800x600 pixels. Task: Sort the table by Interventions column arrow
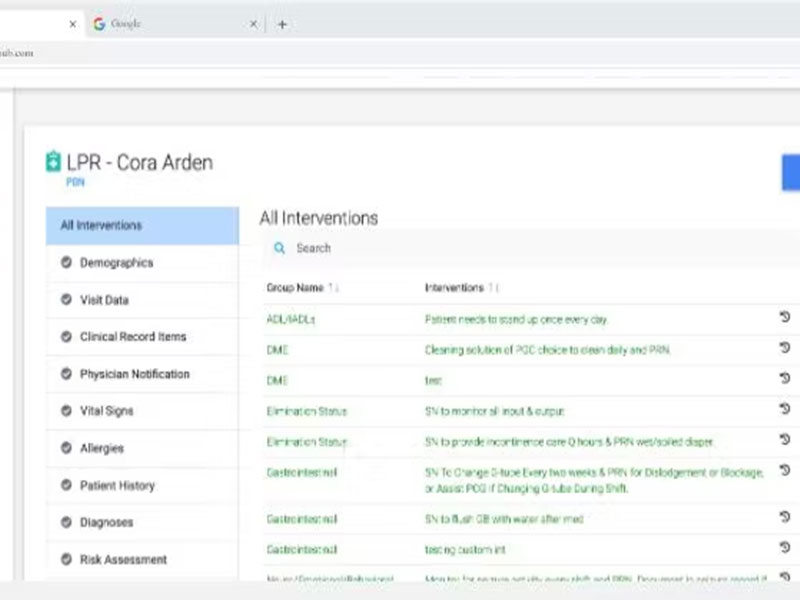click(493, 288)
